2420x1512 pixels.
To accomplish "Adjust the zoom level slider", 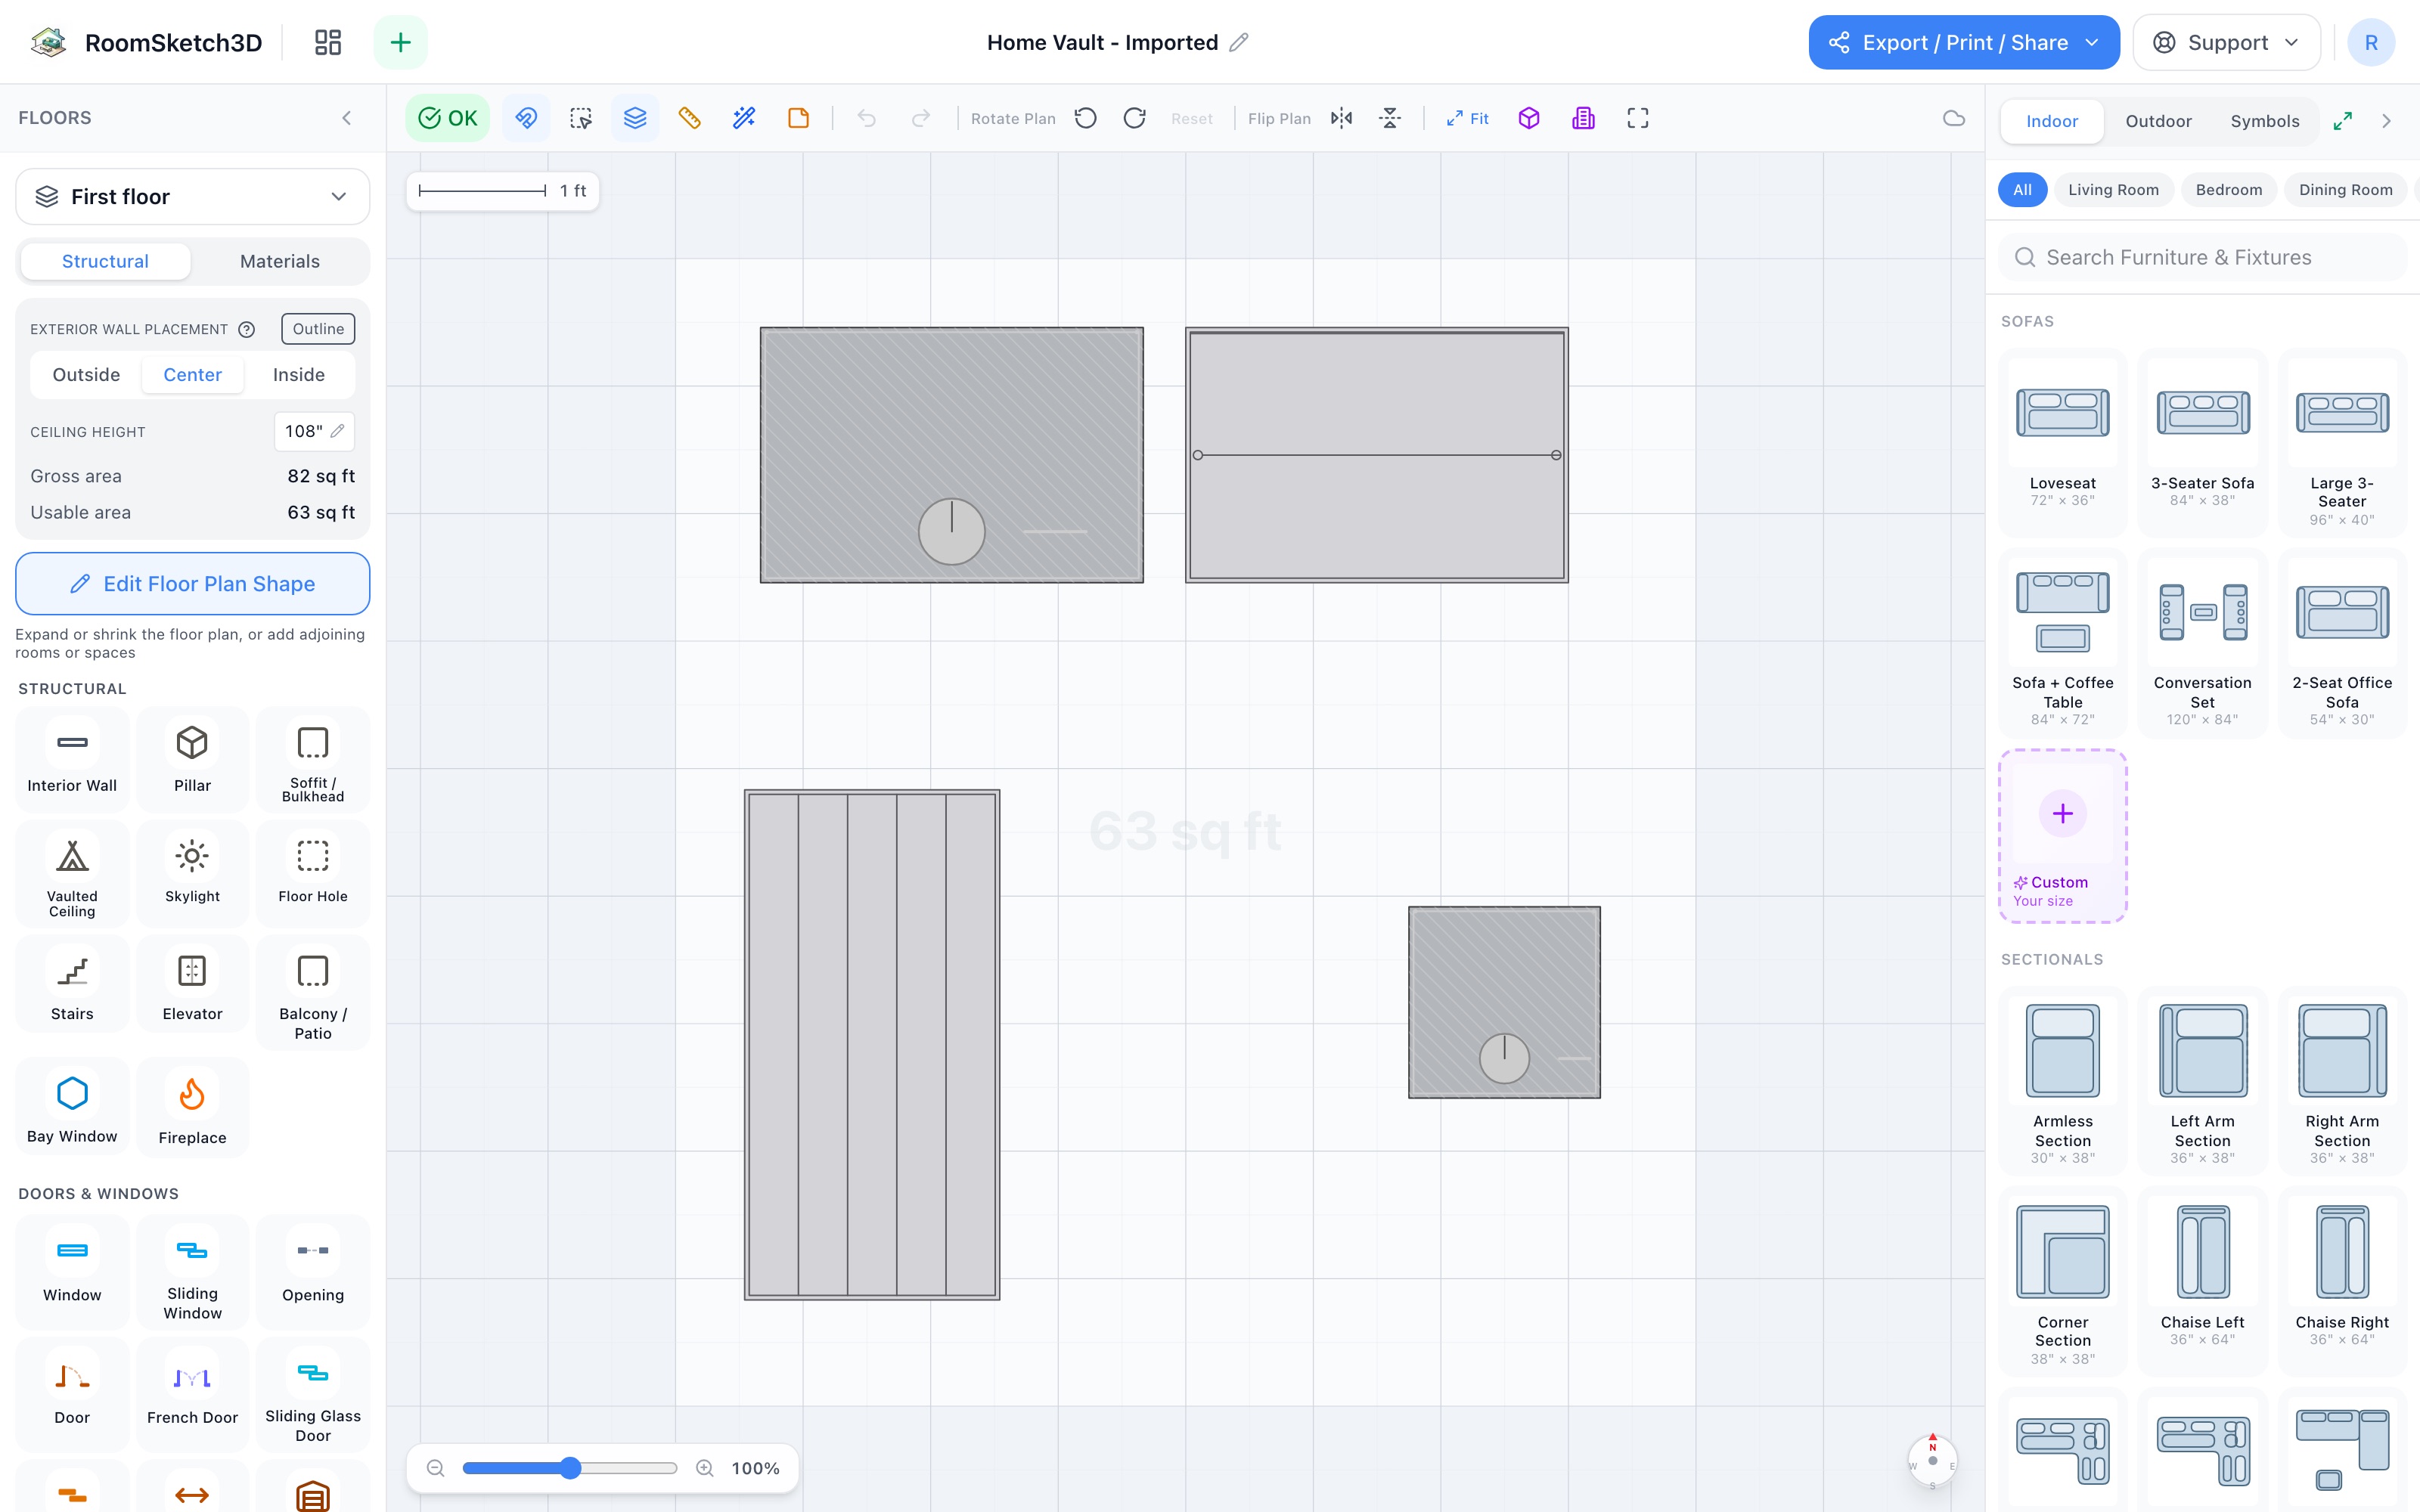I will click(570, 1468).
